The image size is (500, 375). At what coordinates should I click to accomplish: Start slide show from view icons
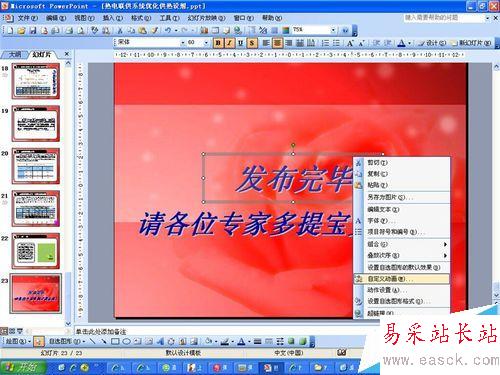point(20,331)
